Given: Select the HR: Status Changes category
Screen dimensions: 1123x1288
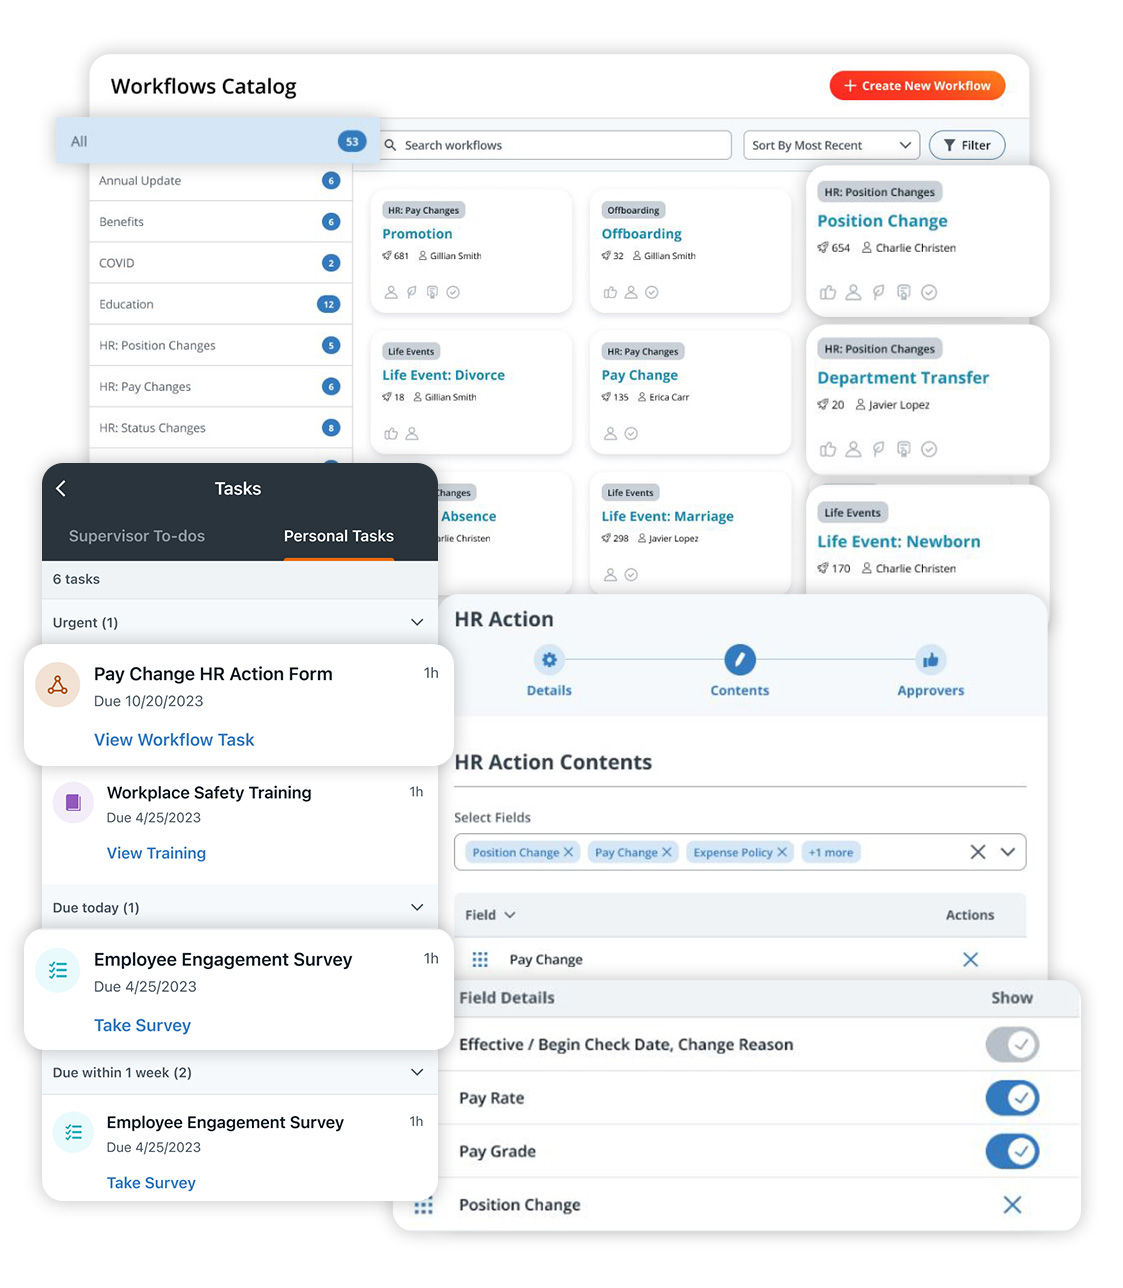Looking at the screenshot, I should pos(220,428).
